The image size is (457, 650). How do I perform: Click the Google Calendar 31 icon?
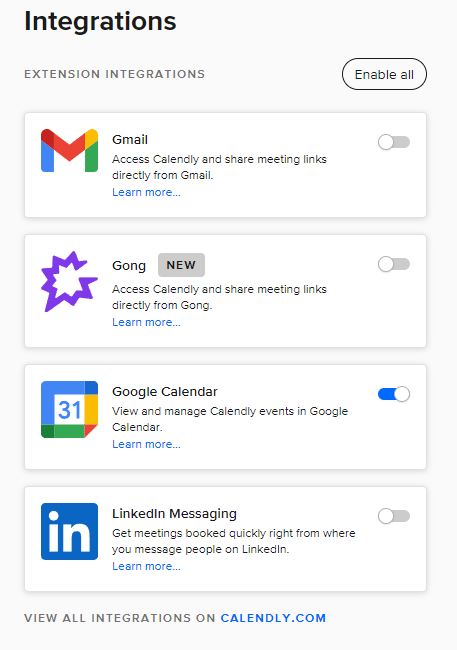[x=69, y=410]
